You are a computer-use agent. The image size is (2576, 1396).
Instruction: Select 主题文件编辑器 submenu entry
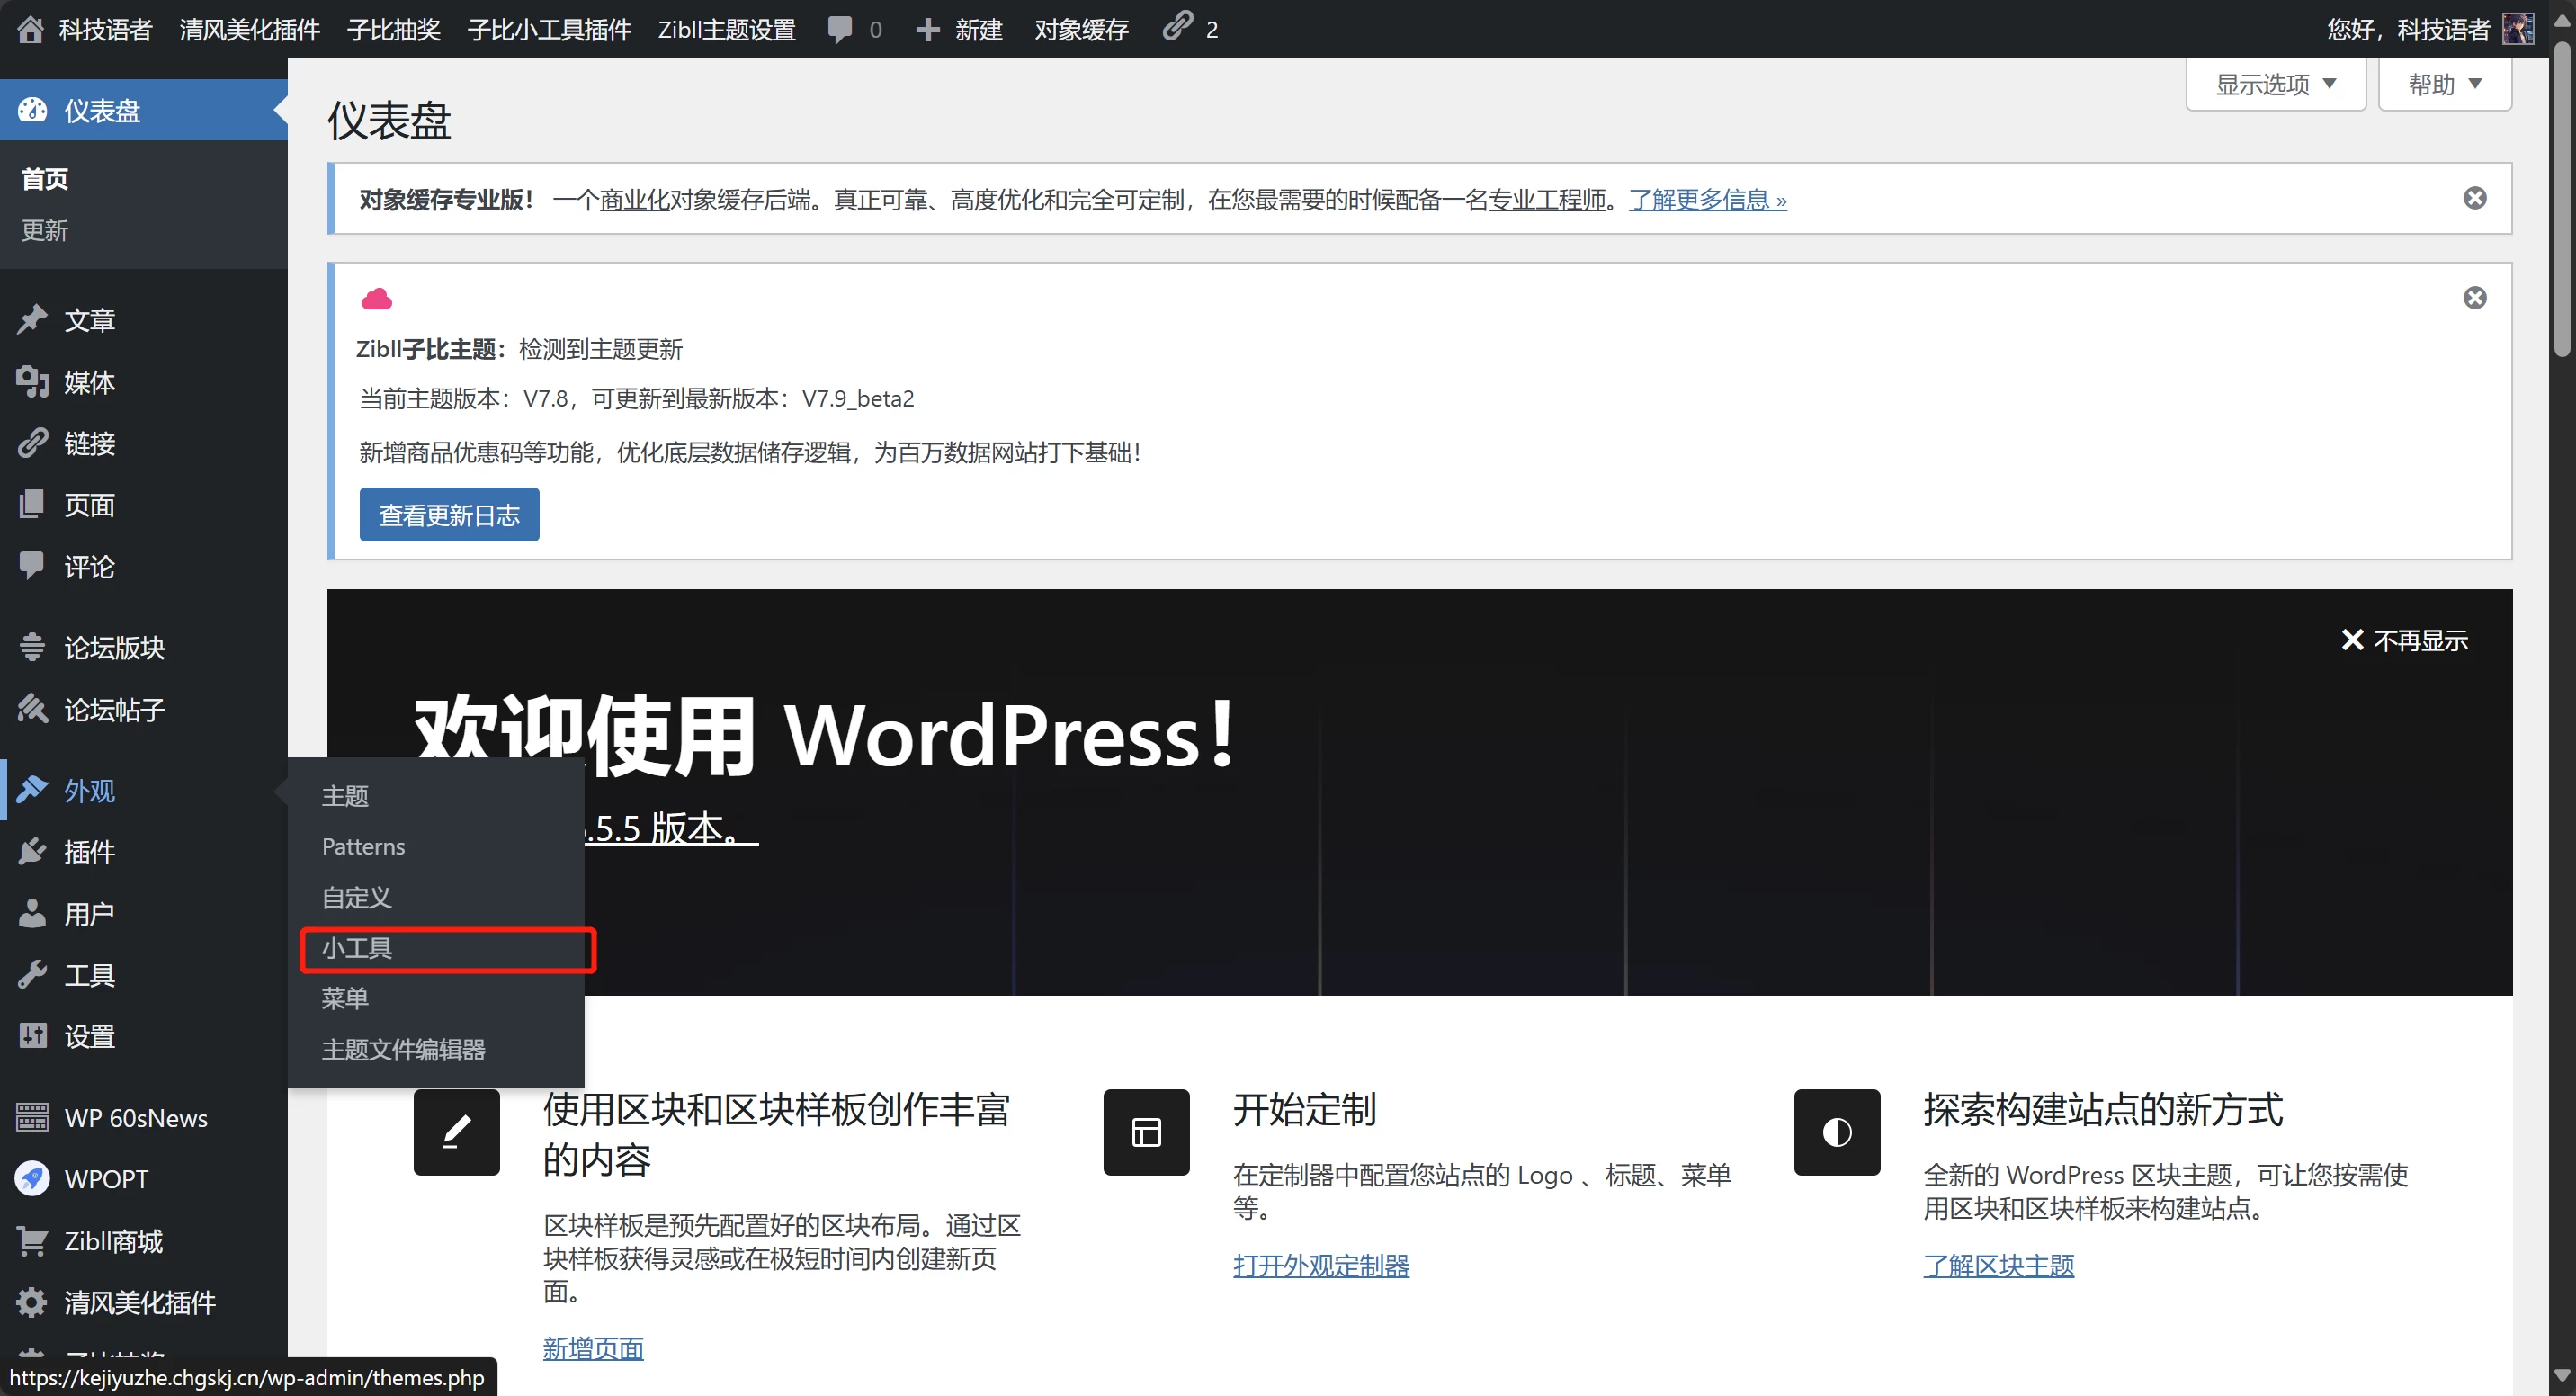[x=403, y=1049]
